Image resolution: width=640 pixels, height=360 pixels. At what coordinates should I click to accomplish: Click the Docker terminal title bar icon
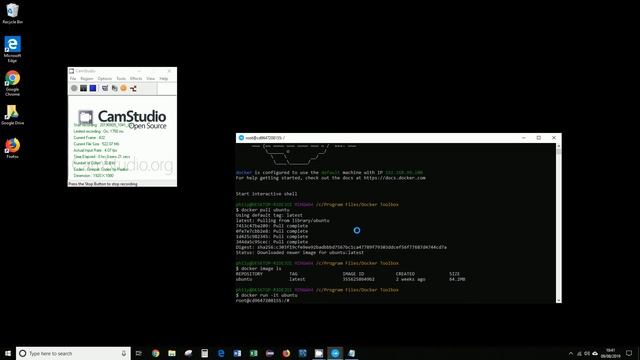coord(241,138)
